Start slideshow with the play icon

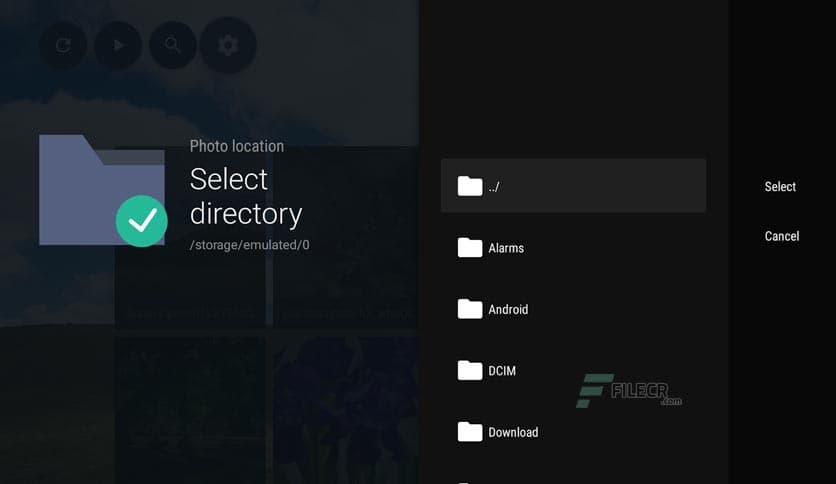[x=118, y=45]
